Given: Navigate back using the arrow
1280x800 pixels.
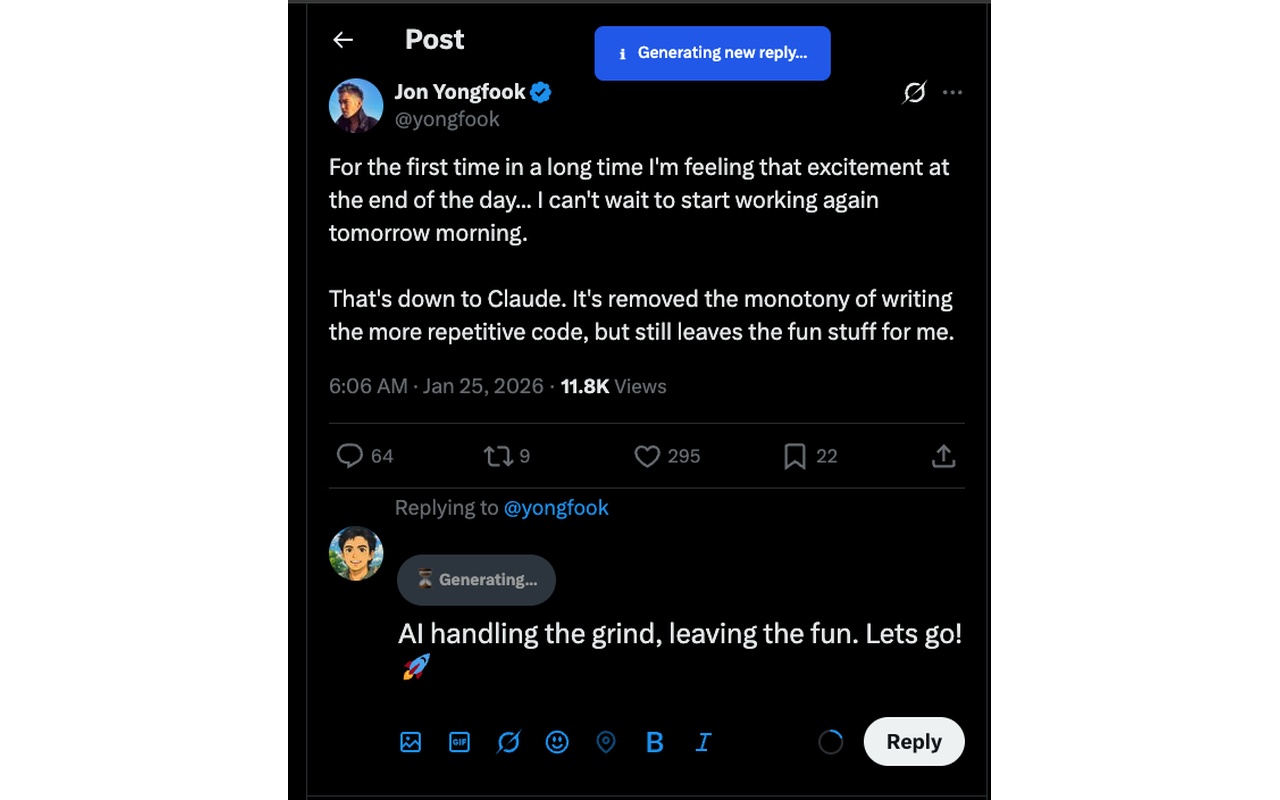Looking at the screenshot, I should click(343, 39).
